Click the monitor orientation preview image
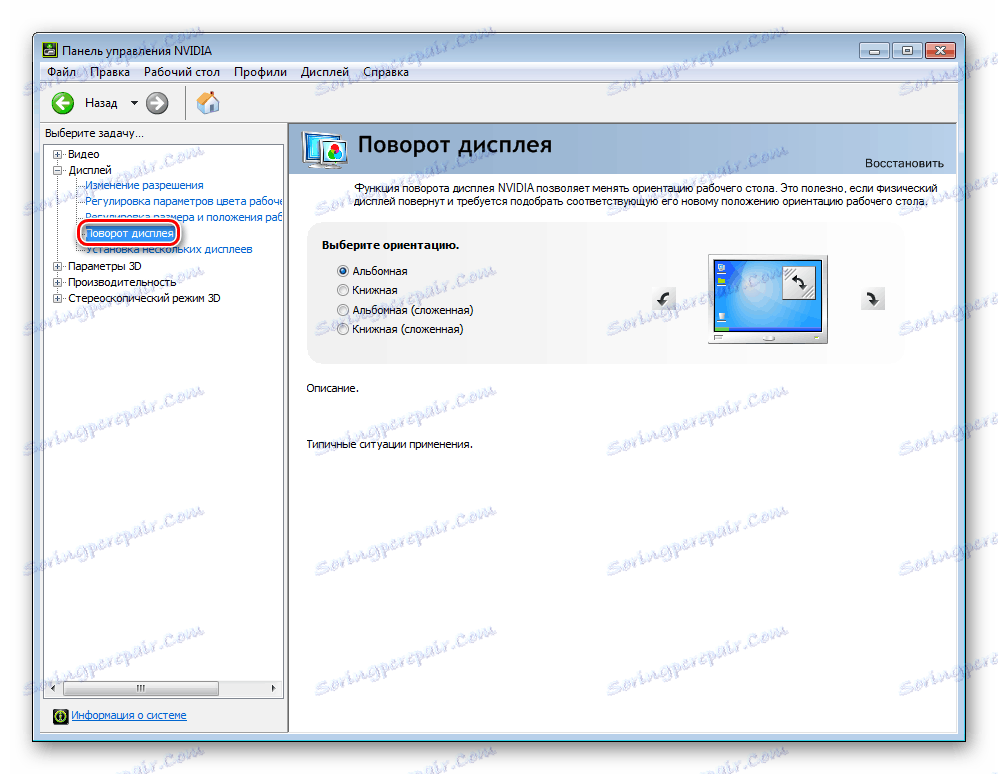Image resolution: width=998 pixels, height=774 pixels. click(x=768, y=299)
